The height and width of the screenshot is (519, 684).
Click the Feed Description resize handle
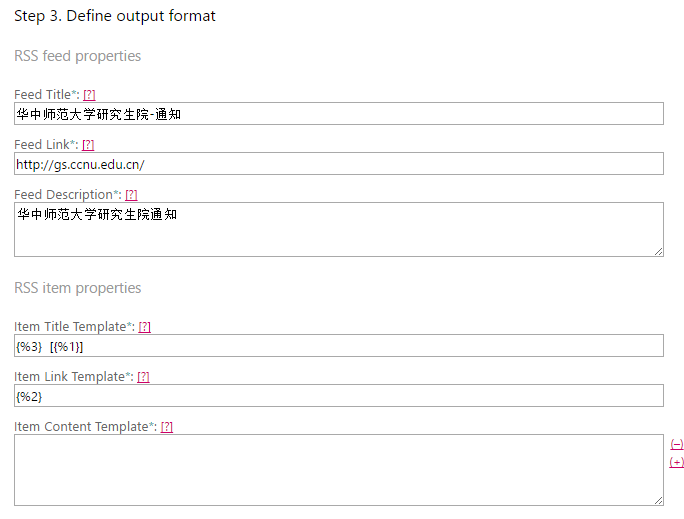(x=659, y=252)
